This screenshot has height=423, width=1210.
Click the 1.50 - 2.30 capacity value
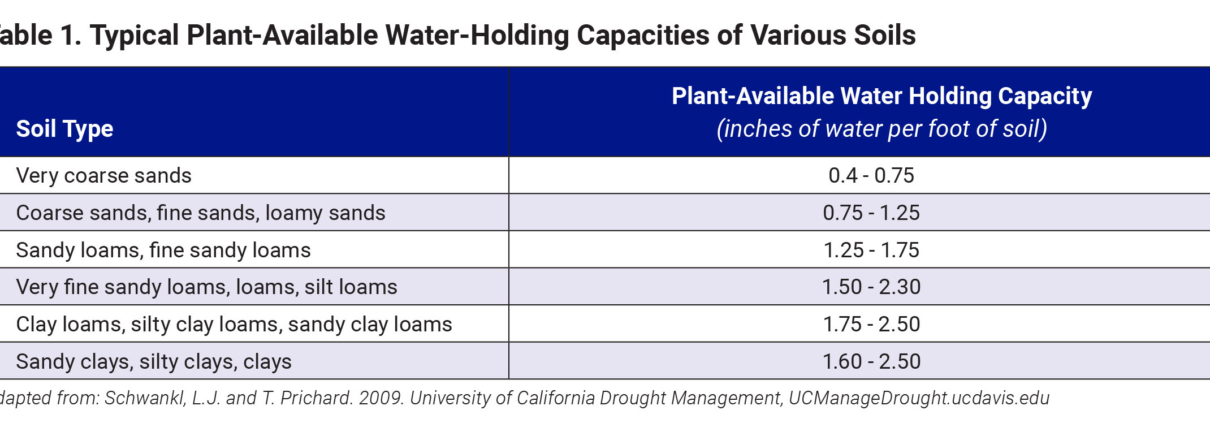872,287
